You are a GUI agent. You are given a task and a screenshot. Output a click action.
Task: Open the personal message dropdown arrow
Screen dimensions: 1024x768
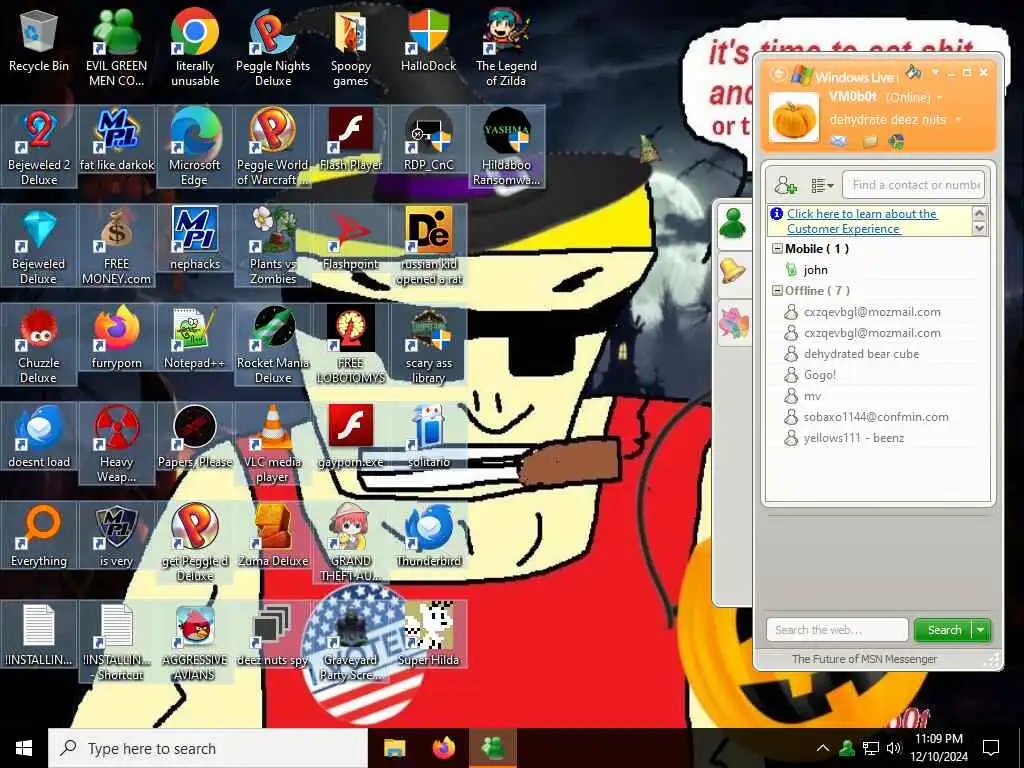click(958, 120)
